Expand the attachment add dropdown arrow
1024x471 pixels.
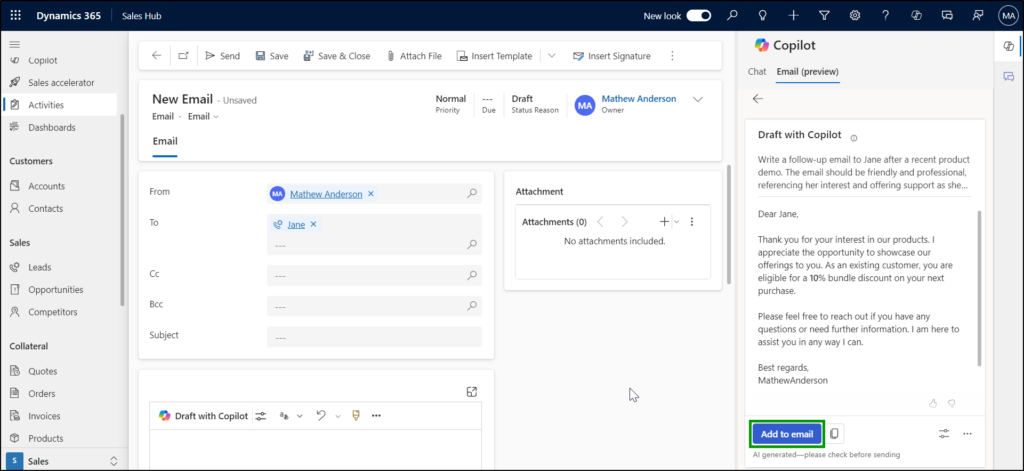tap(677, 221)
